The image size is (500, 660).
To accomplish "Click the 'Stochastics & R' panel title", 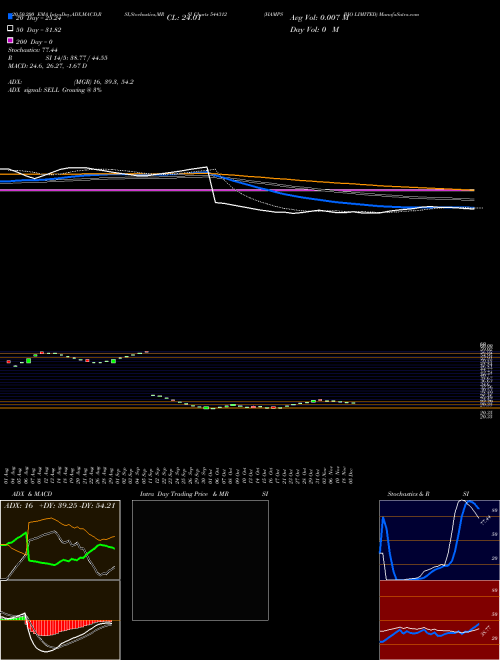I will pos(408,494).
